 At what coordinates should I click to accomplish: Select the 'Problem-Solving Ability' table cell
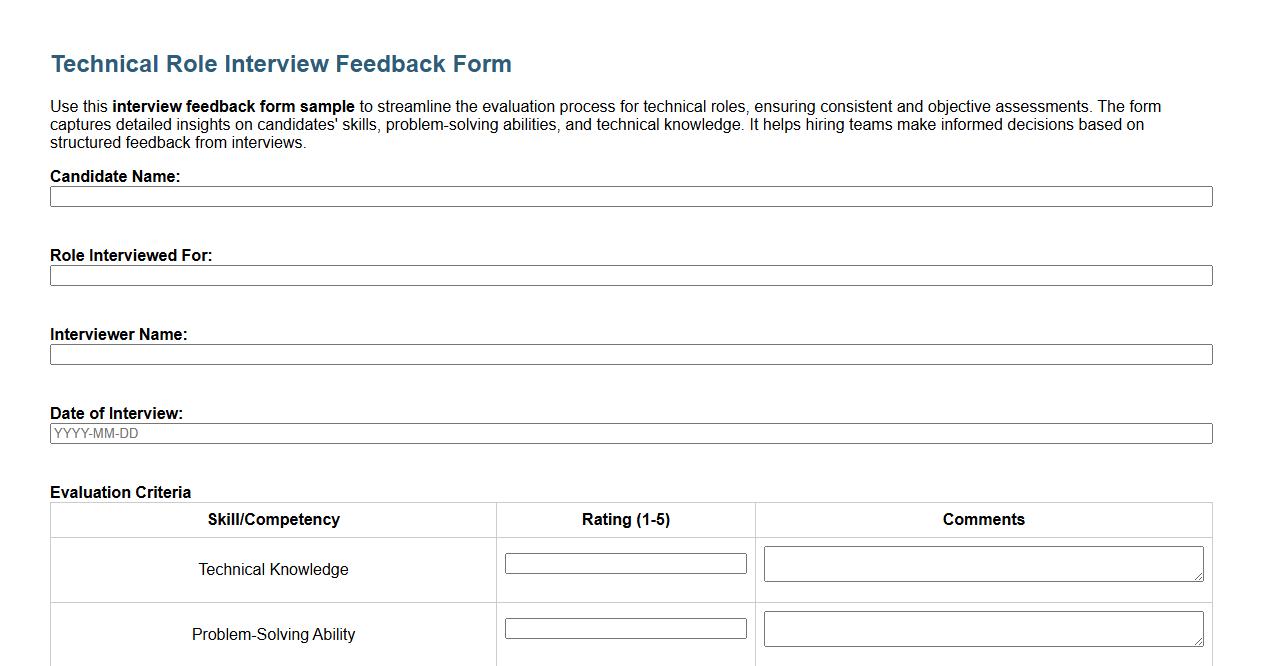[x=273, y=634]
